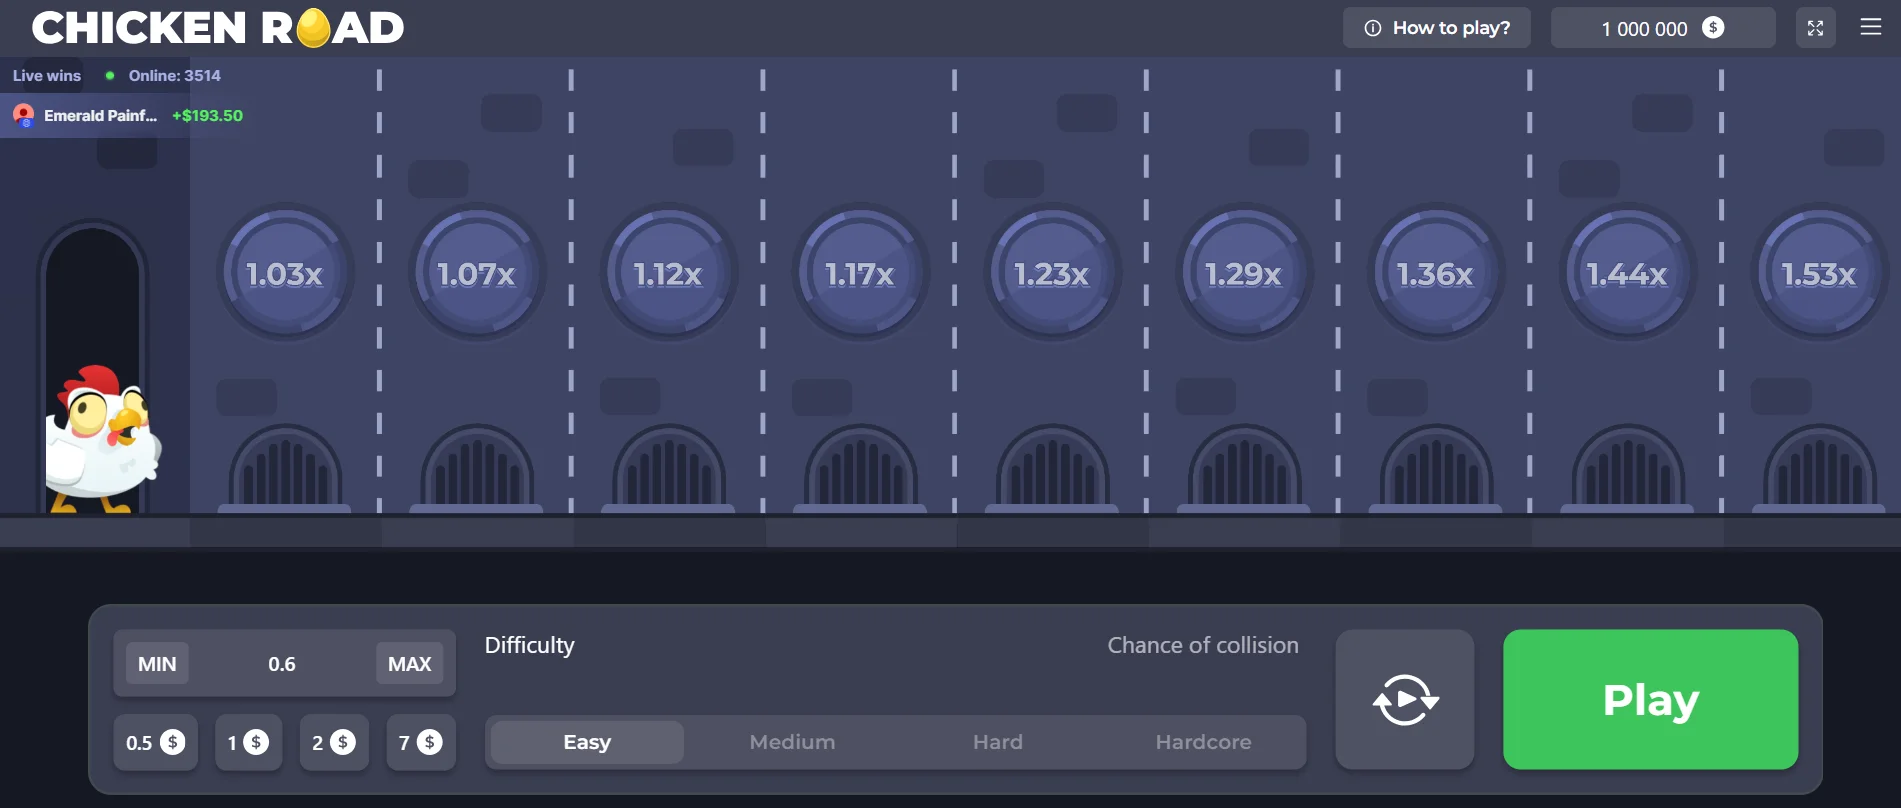Toggle fullscreen mode icon
Image resolution: width=1901 pixels, height=808 pixels.
(1815, 28)
